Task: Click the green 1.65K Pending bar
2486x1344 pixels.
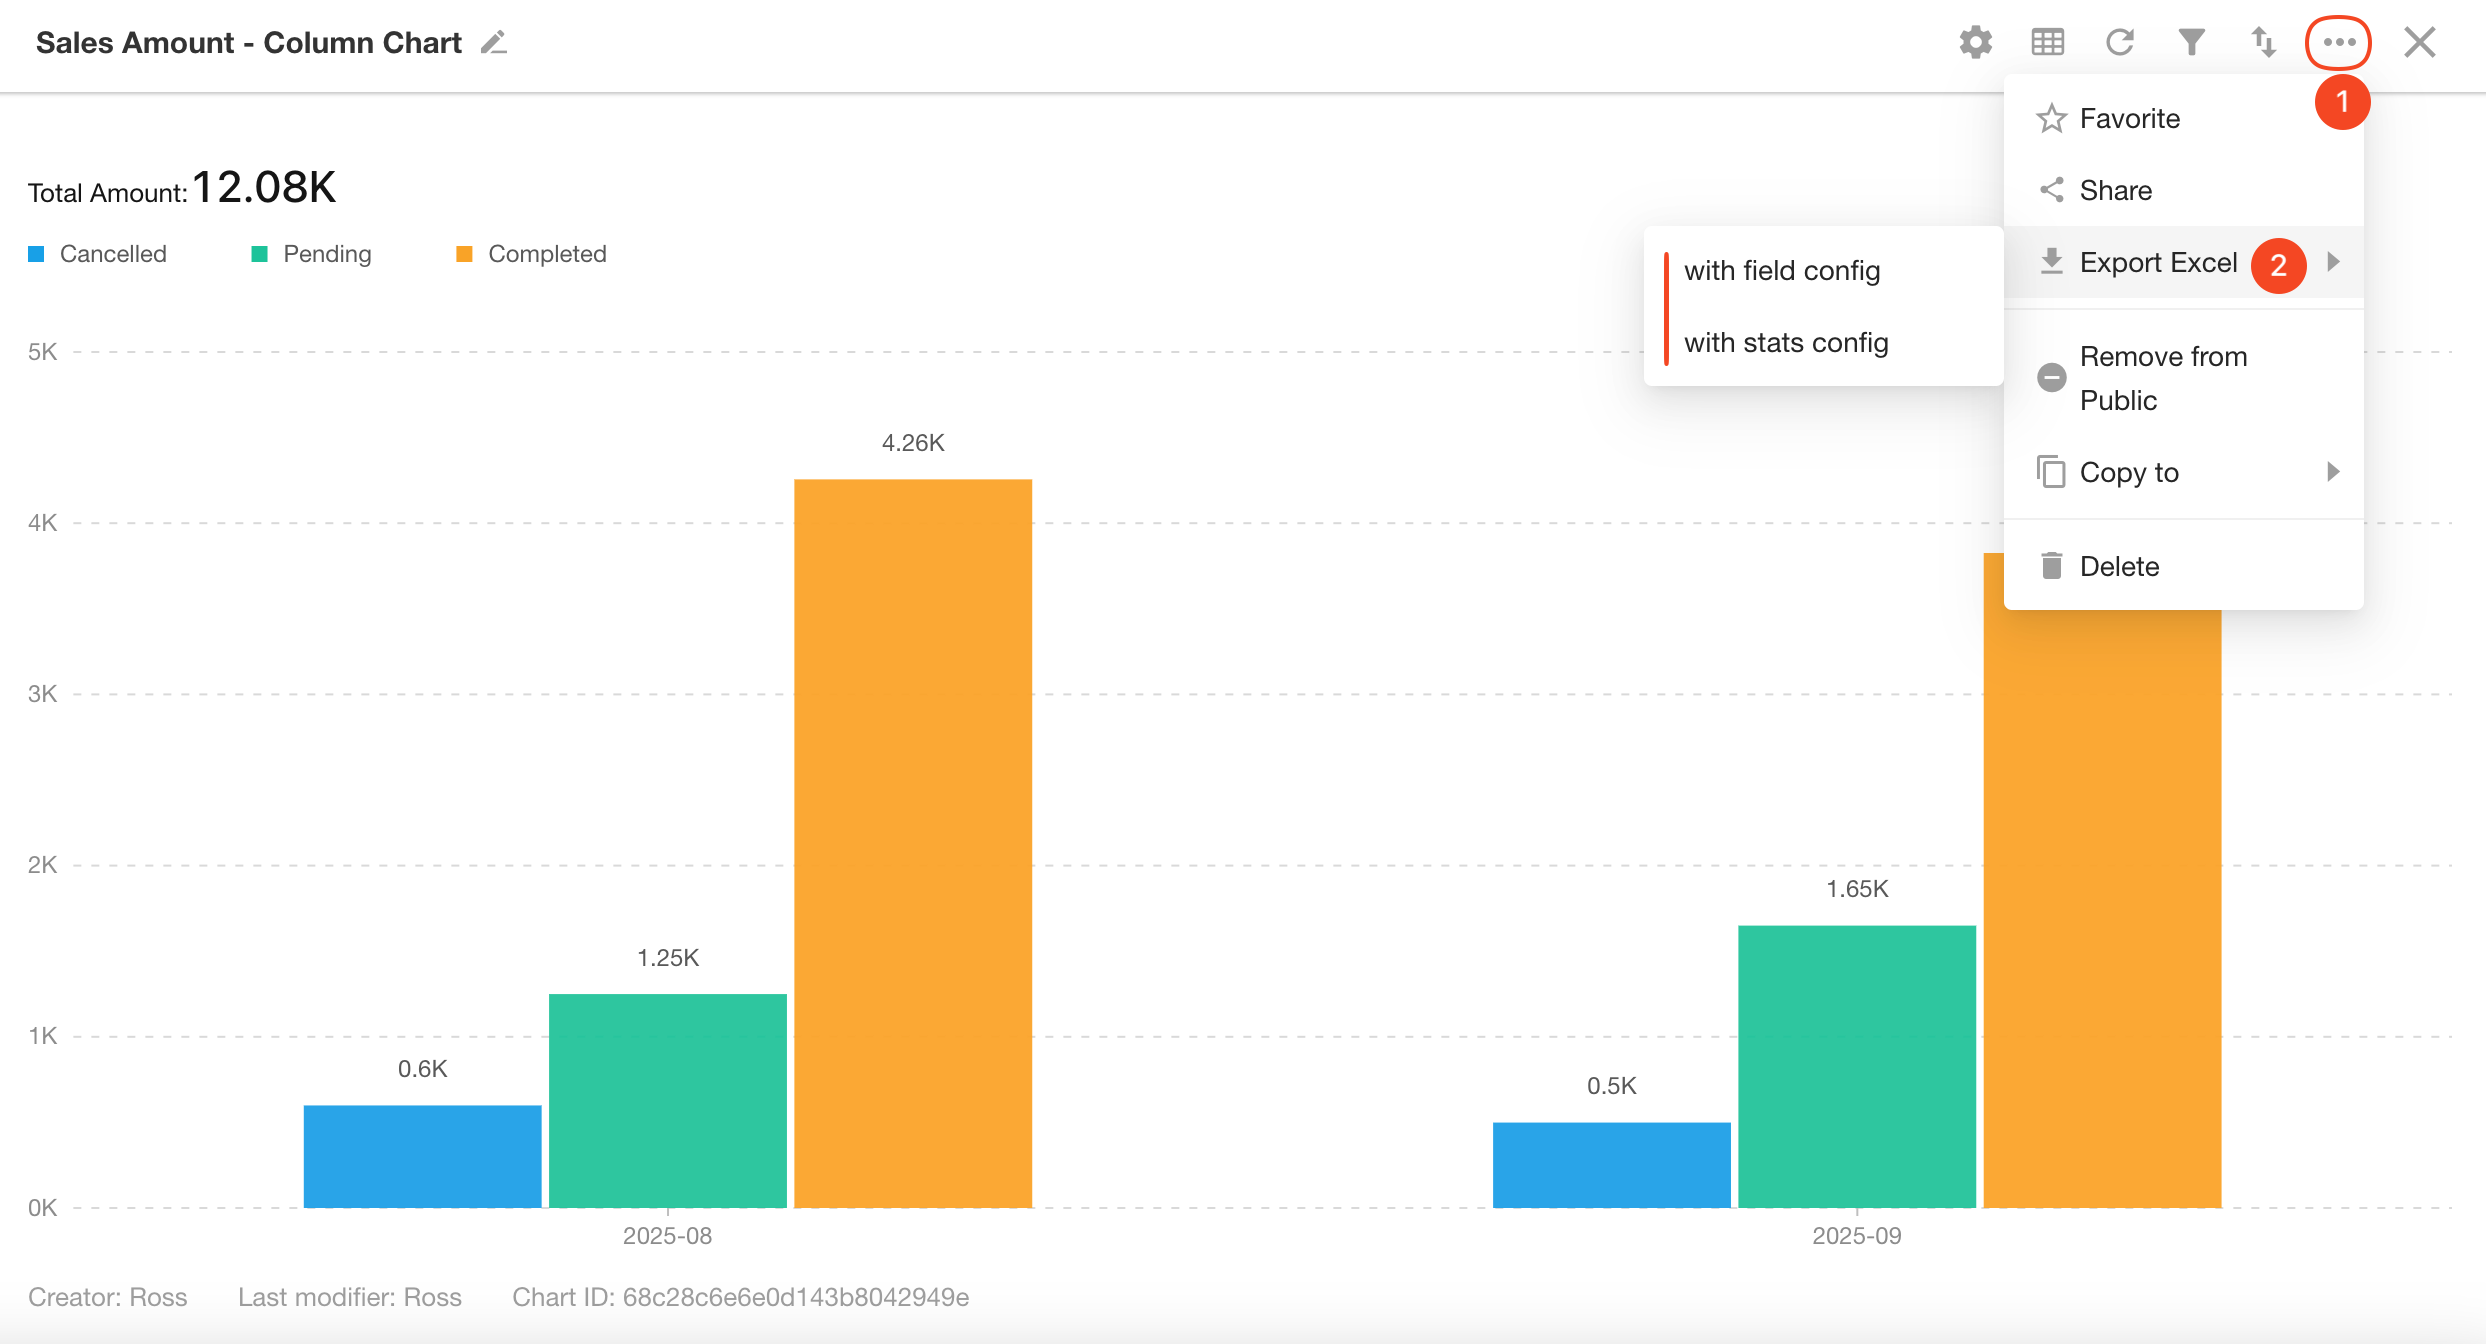Action: (x=1856, y=1066)
